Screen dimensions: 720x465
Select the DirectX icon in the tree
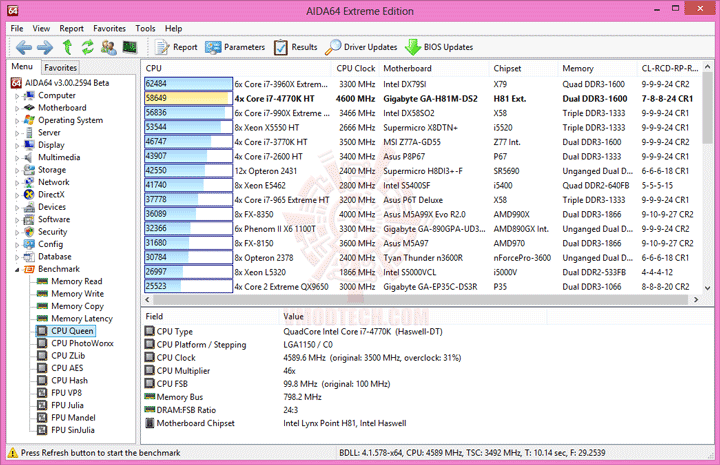[29, 195]
